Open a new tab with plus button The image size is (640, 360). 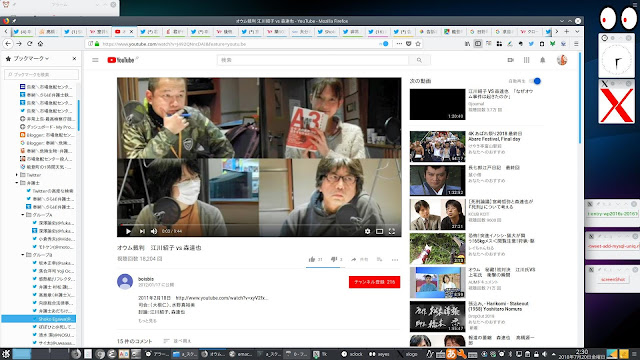[x=567, y=31]
